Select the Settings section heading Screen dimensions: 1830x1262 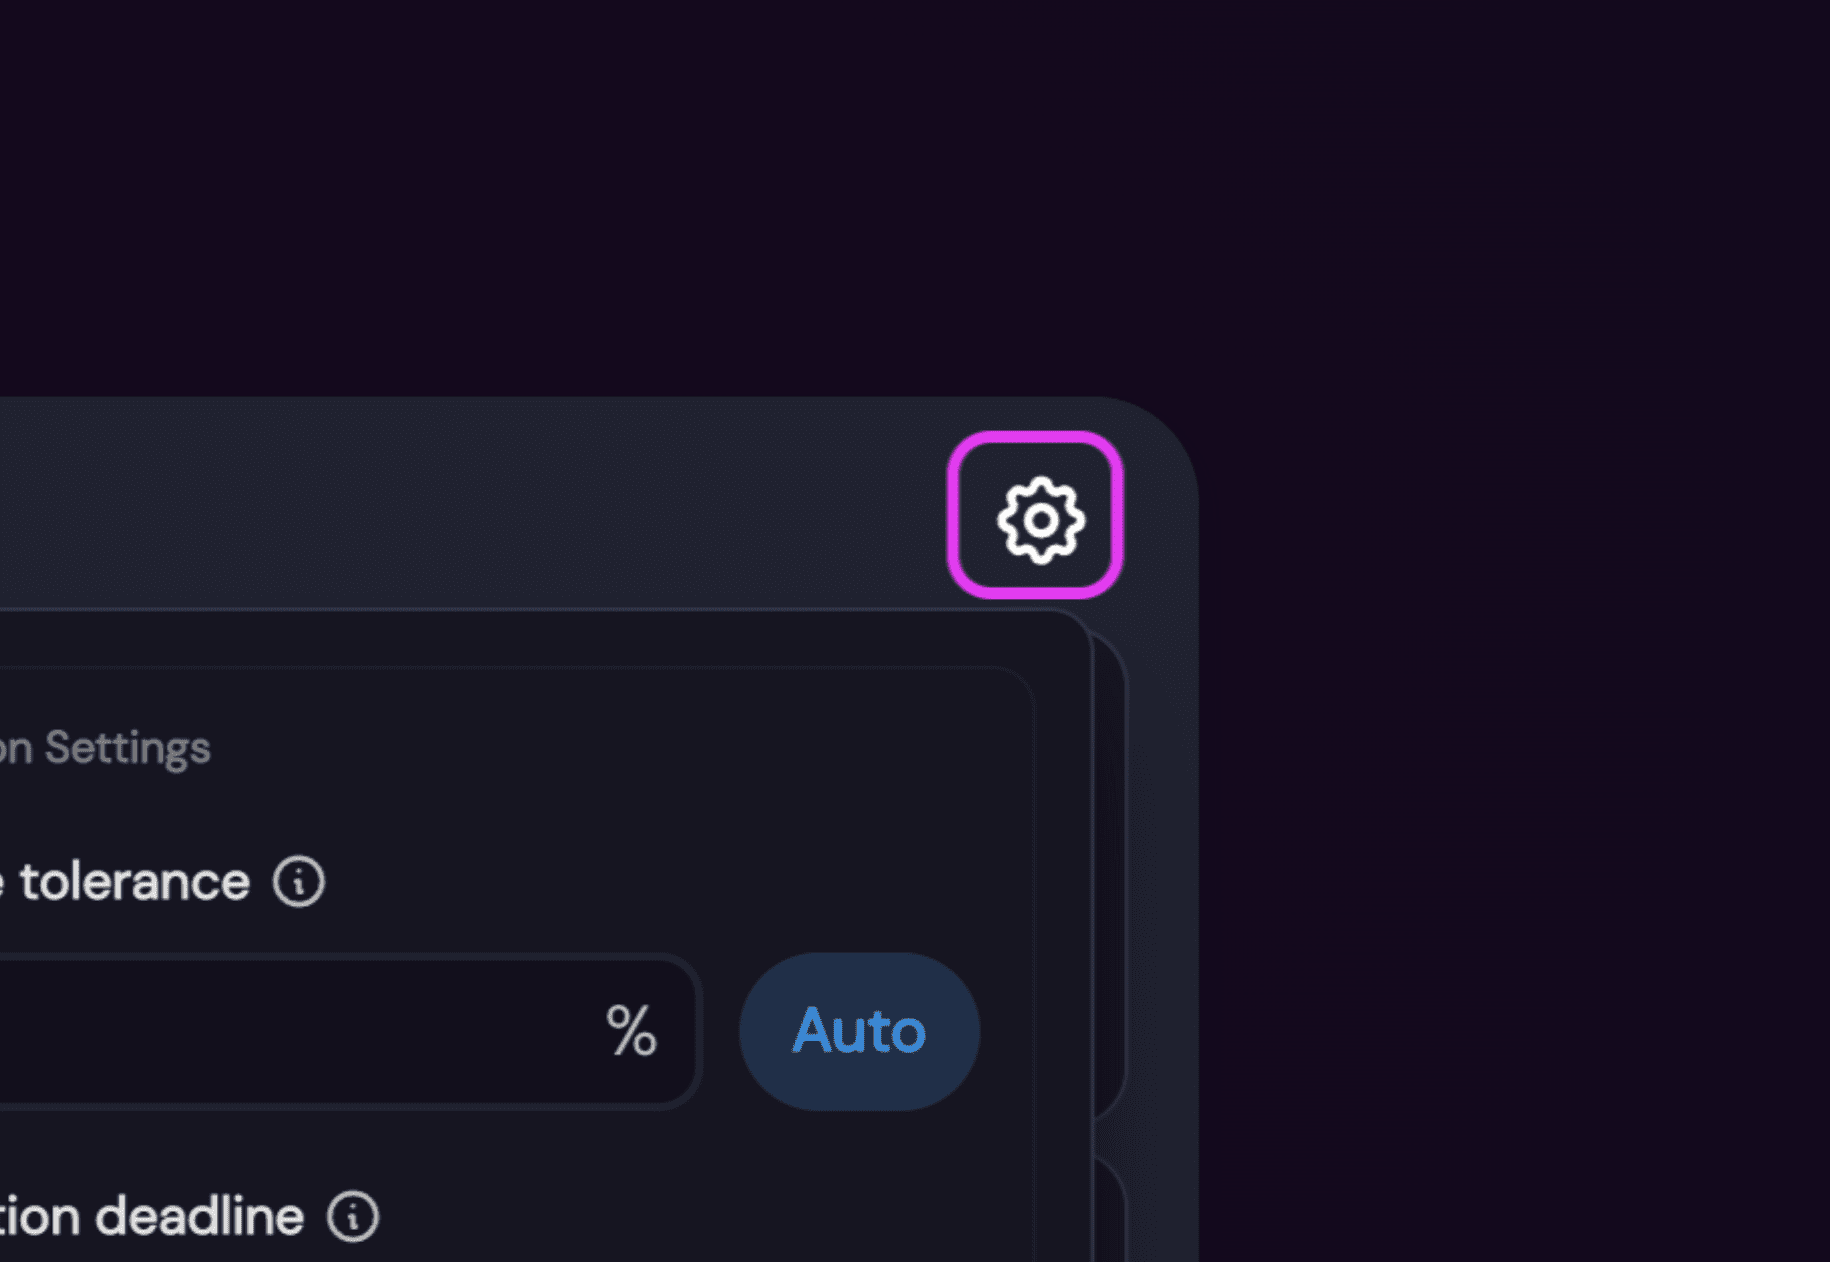[105, 748]
